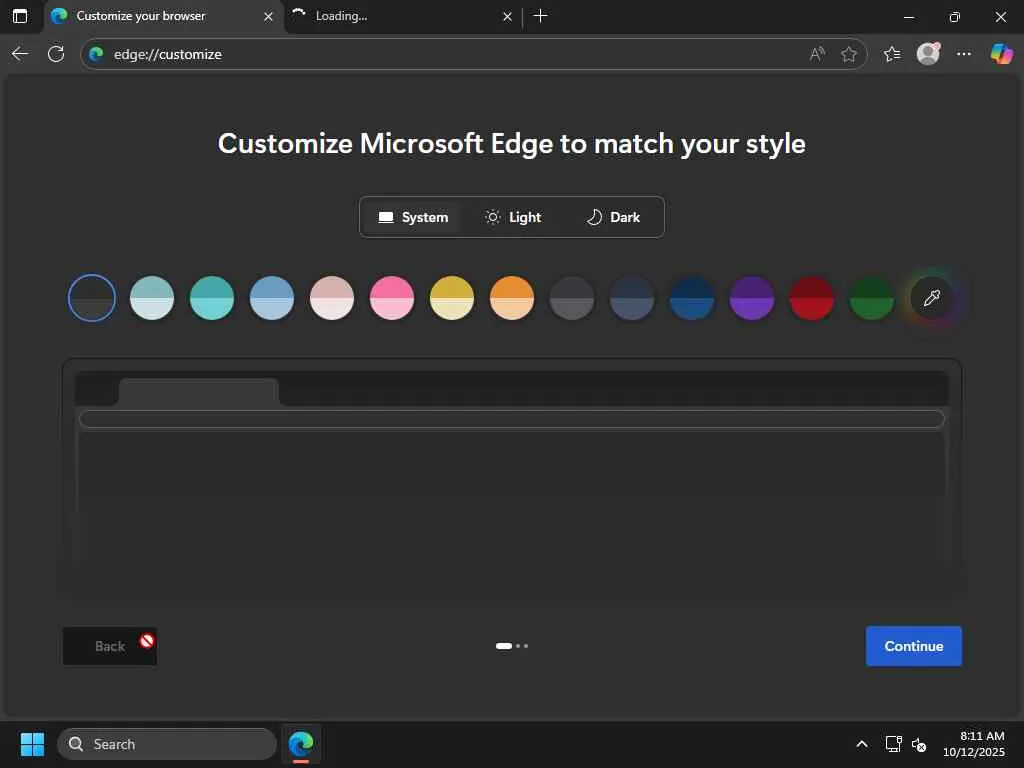Select the orange color swatch
Screen dimensions: 1024x768
click(512, 298)
